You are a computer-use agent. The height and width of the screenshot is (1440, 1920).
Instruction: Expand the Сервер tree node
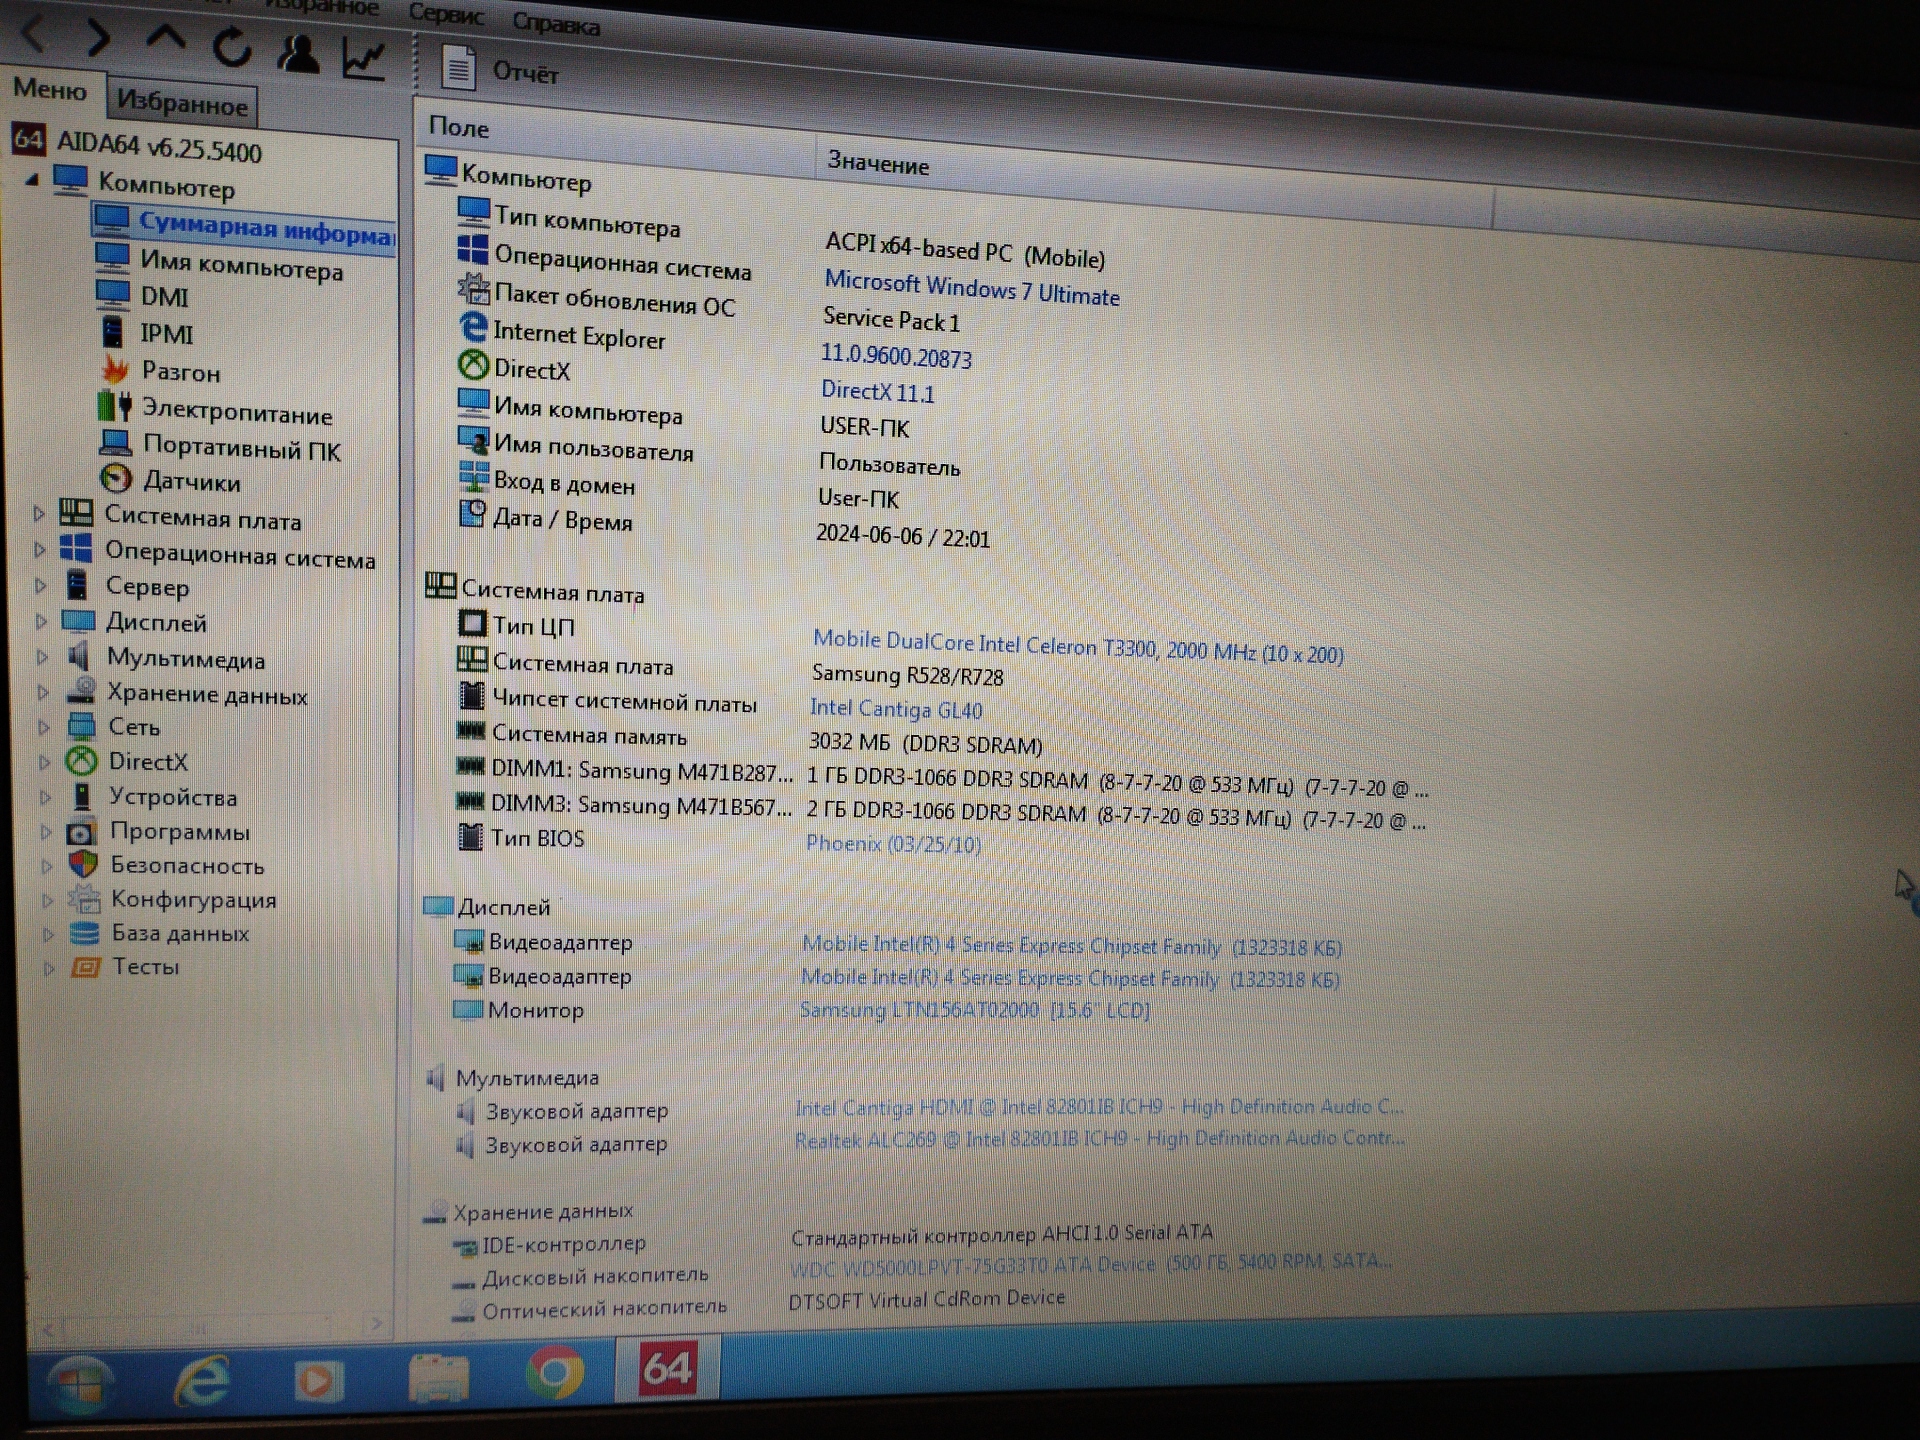(x=41, y=585)
